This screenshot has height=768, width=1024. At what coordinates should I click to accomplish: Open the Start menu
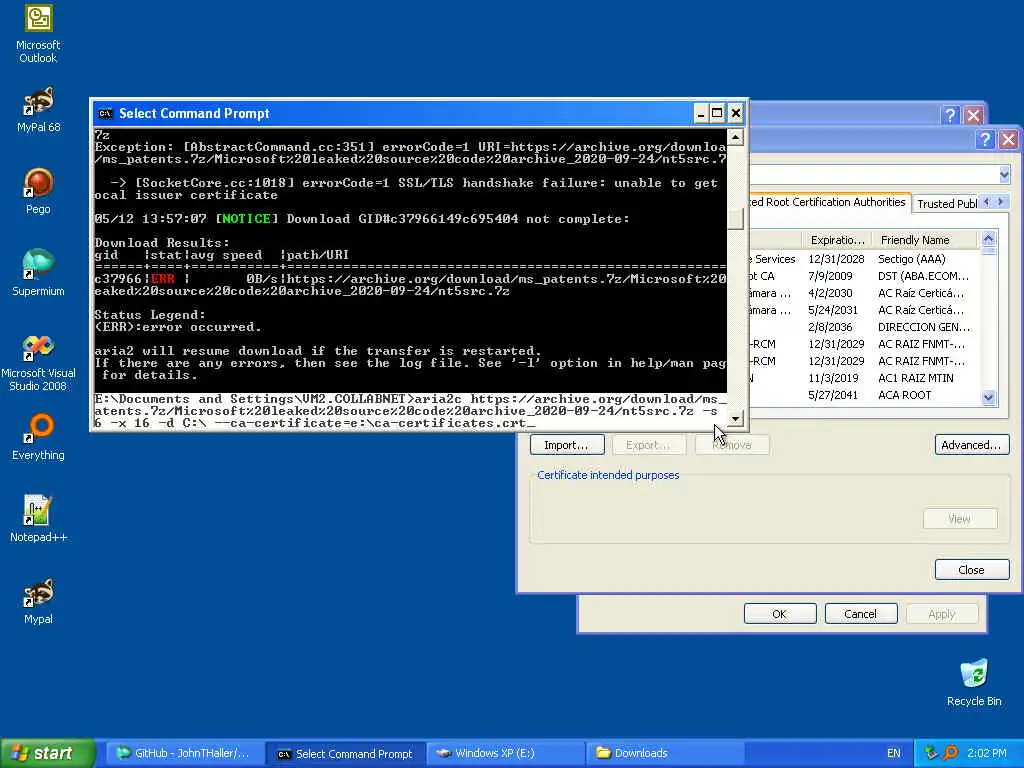(x=47, y=753)
